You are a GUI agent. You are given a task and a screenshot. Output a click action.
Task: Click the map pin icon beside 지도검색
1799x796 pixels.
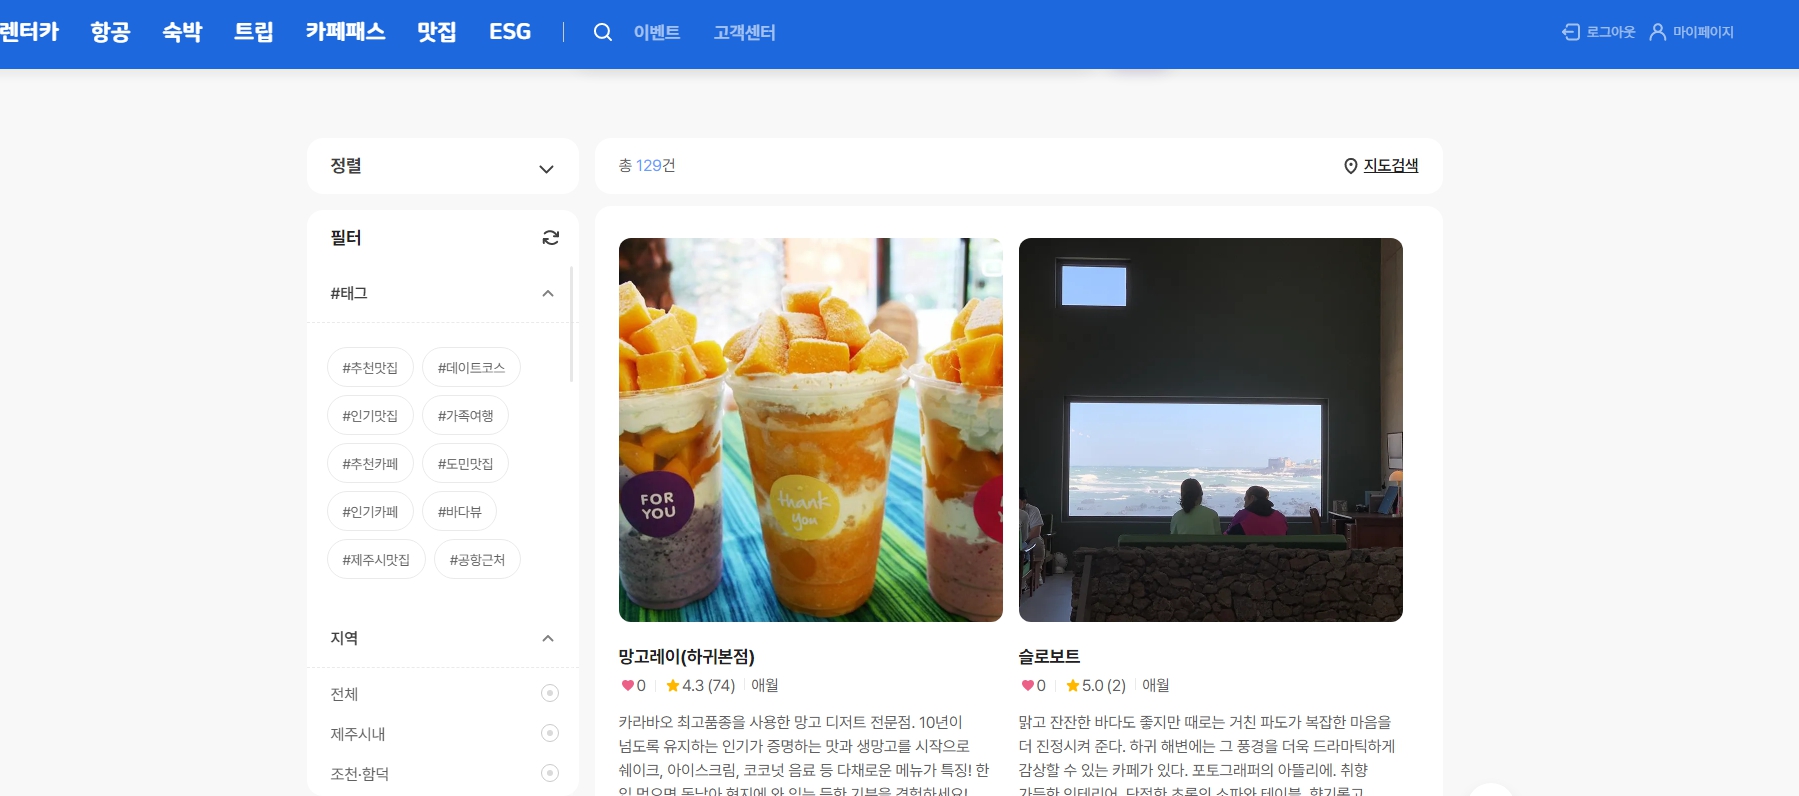1350,166
